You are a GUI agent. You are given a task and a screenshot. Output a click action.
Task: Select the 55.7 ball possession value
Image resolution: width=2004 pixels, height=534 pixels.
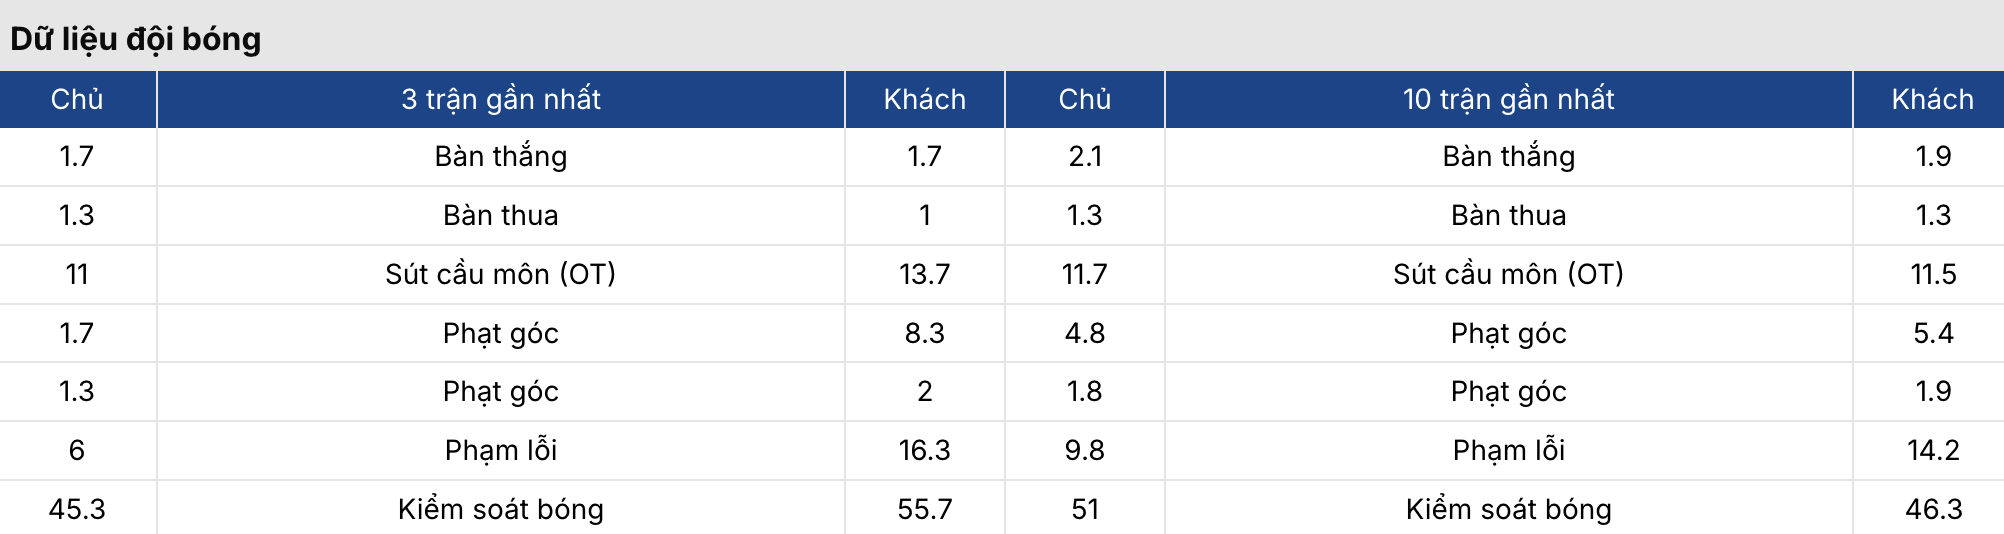[924, 509]
